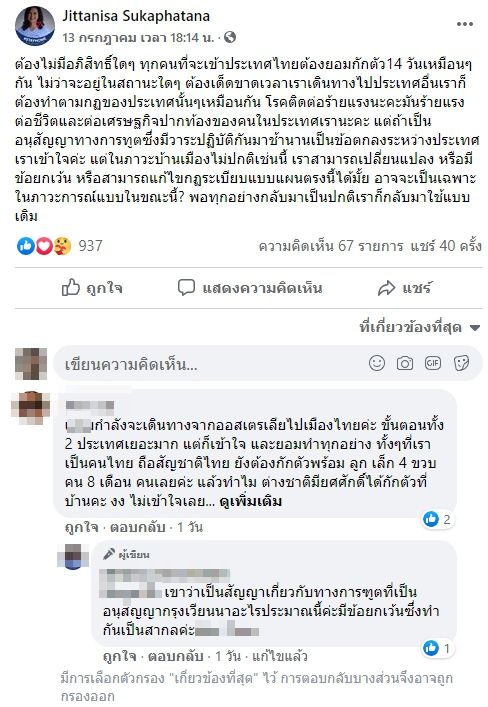This screenshot has height=707, width=488.
Task: Open the post options three-dots menu
Action: point(465,24)
